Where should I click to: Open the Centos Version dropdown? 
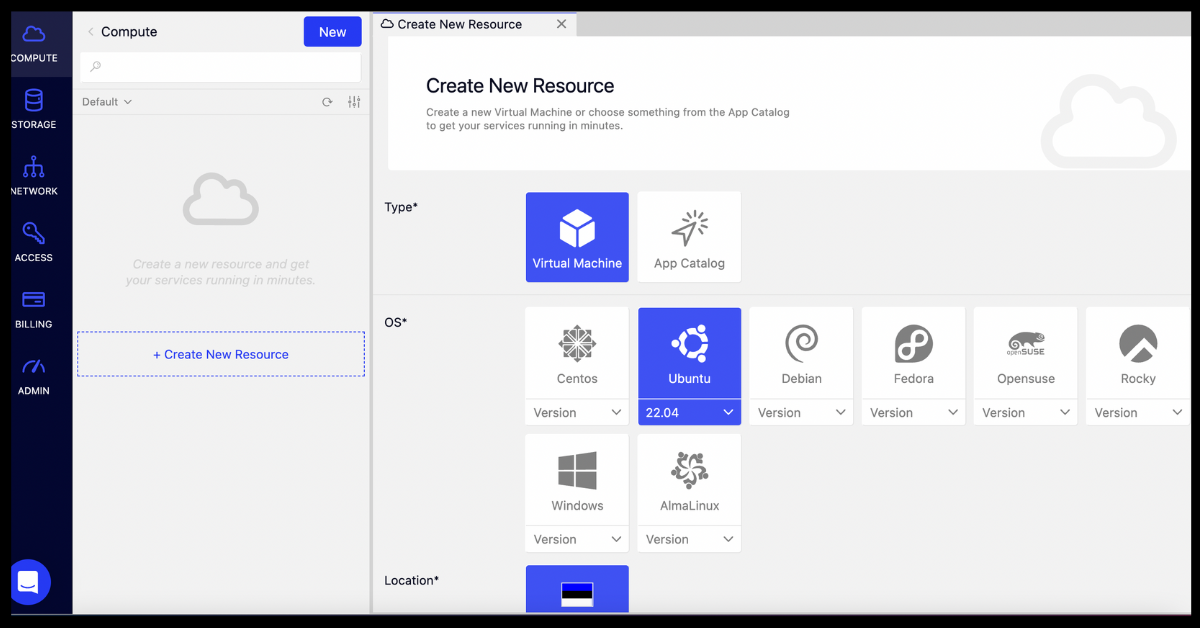577,412
